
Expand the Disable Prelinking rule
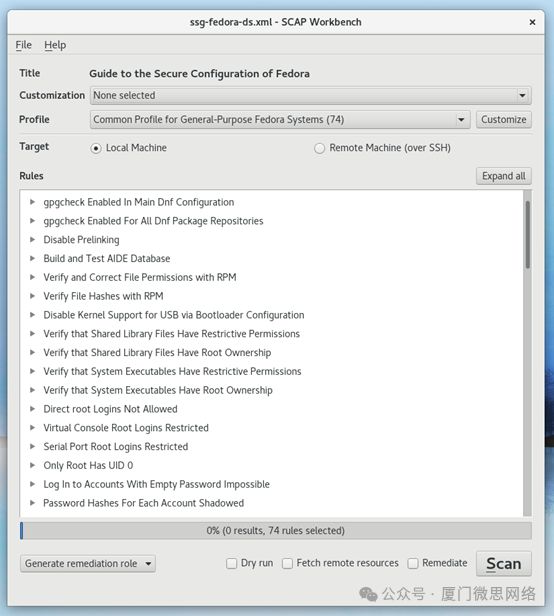(33, 240)
